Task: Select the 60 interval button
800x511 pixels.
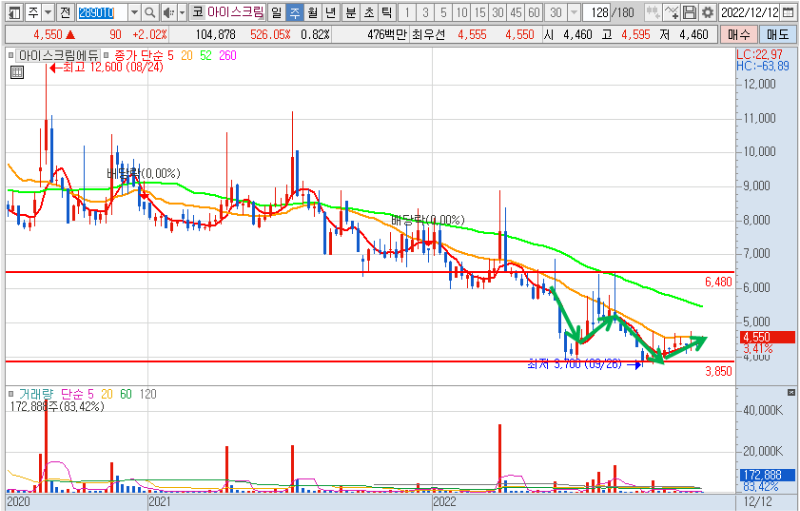Action: point(534,12)
